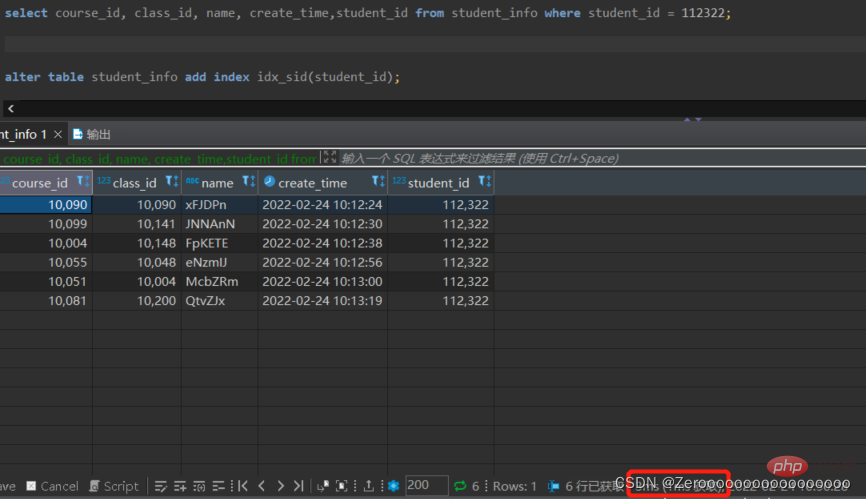Toggle sort on student_id column
Screen dimensions: 866x499
point(484,181)
